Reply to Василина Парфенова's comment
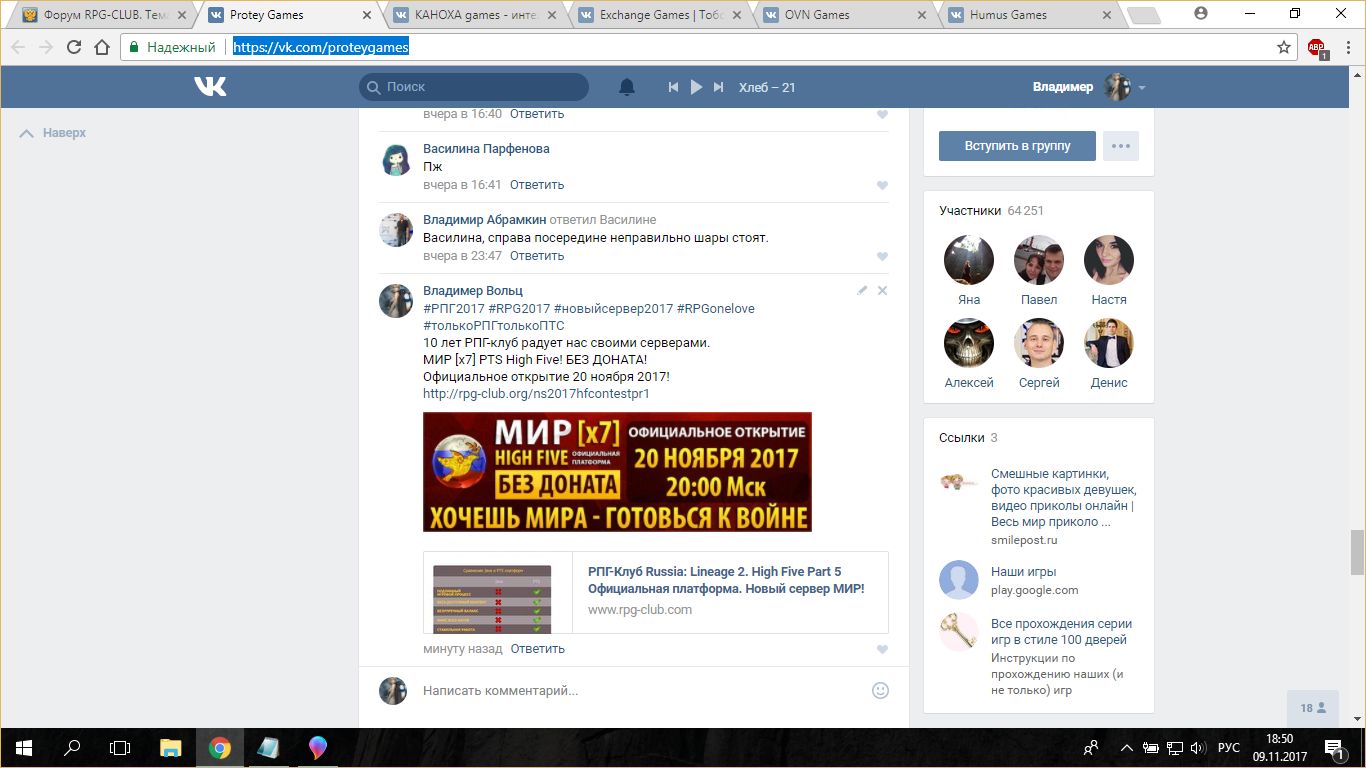The width and height of the screenshot is (1366, 768). (537, 185)
